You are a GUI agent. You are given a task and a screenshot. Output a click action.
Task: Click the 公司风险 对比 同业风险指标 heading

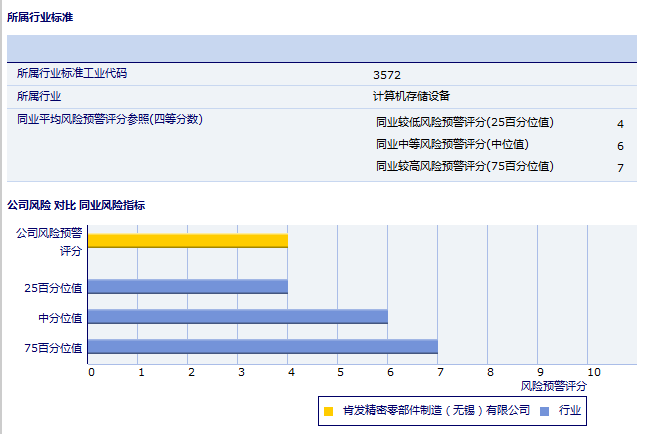click(x=76, y=205)
